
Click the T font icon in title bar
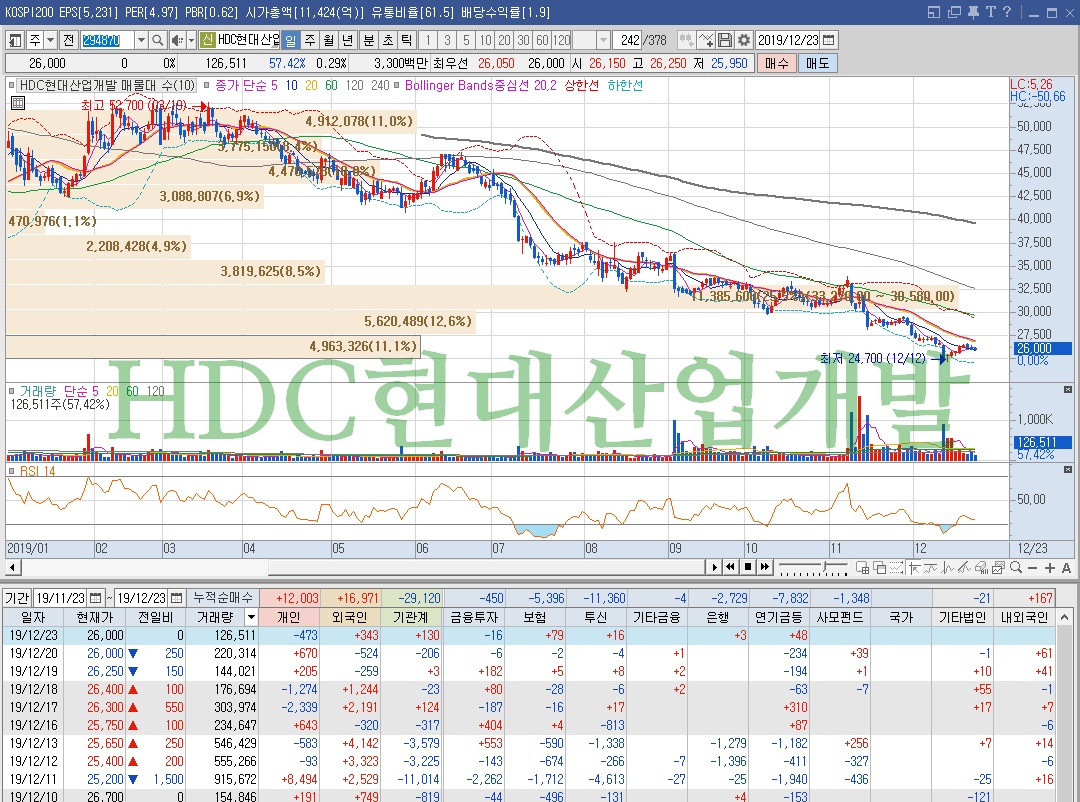(990, 12)
